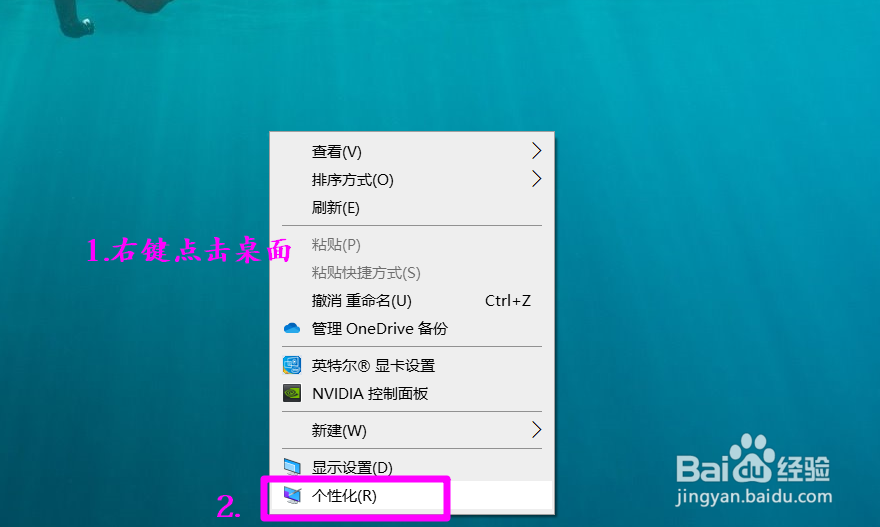
Task: Click the NVIDIA control panel icon
Action: point(292,393)
